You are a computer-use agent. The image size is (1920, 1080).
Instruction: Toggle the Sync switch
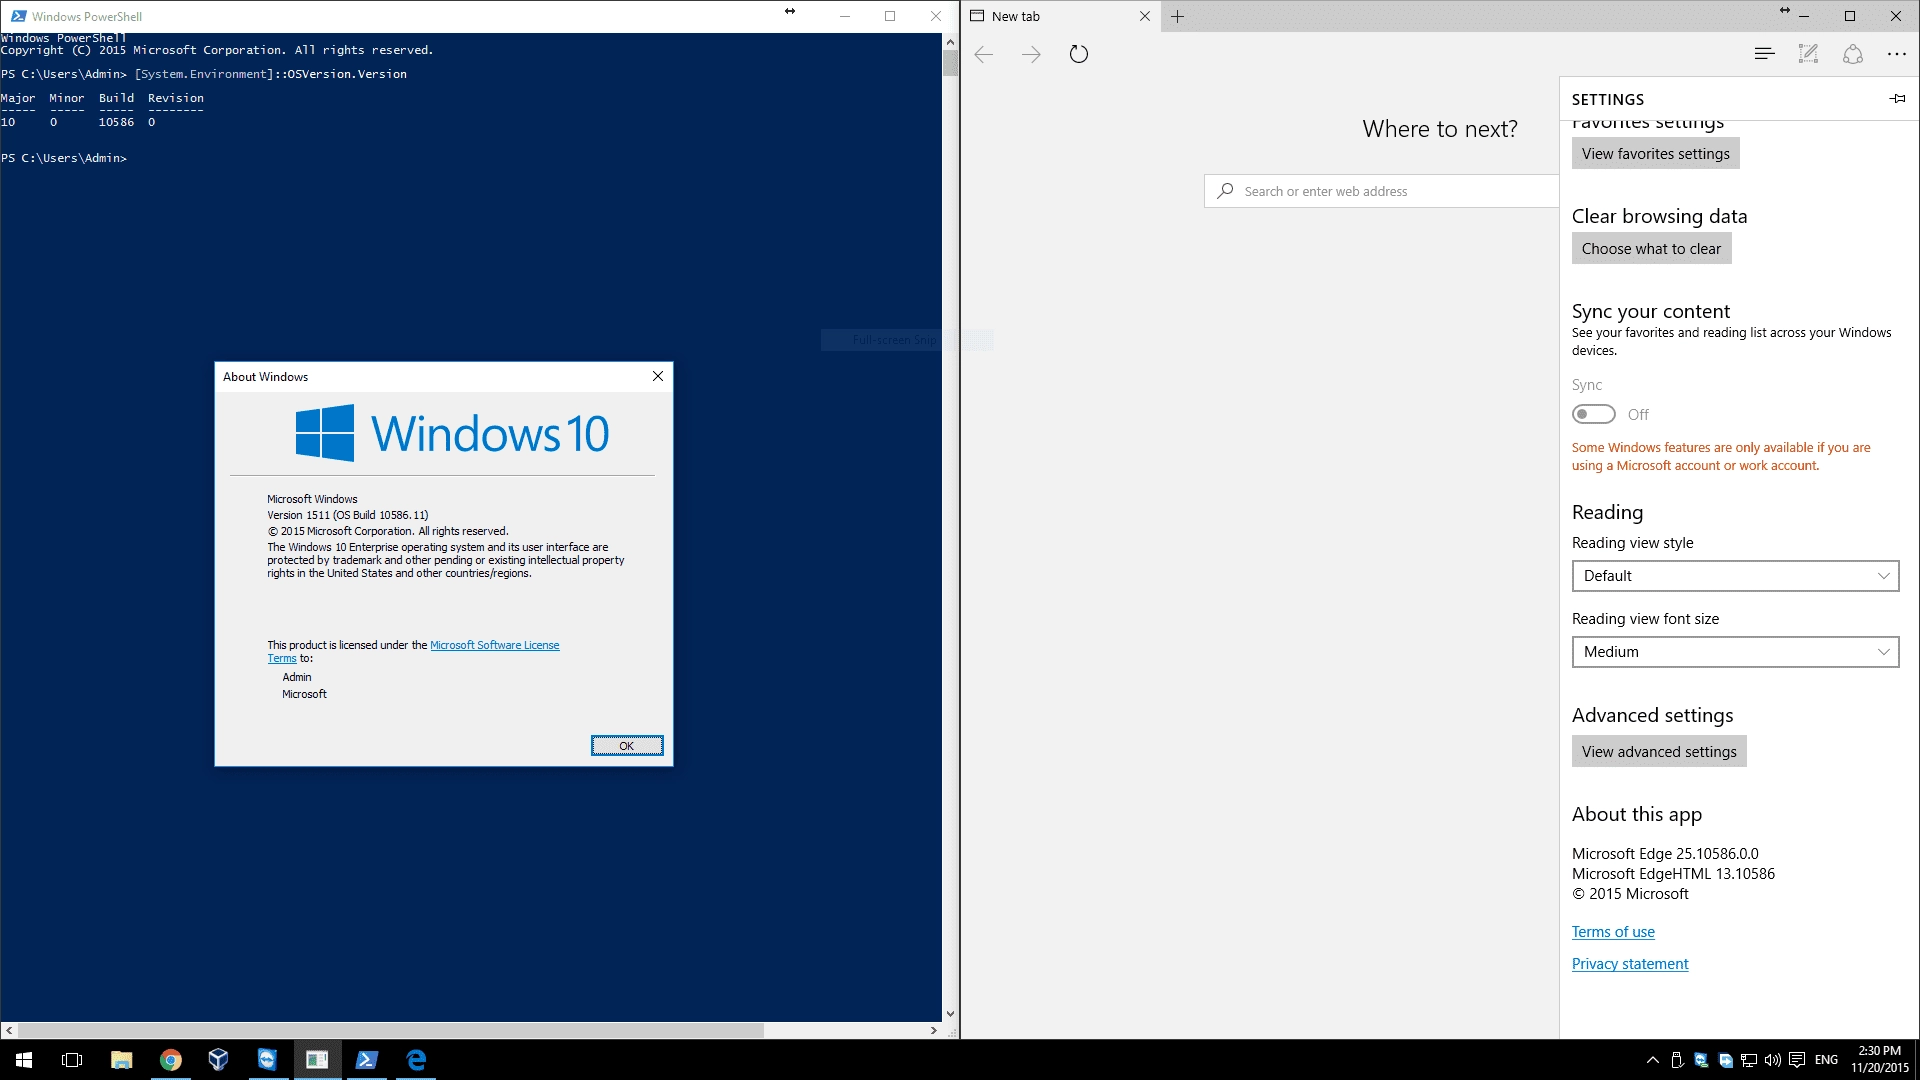coord(1593,414)
